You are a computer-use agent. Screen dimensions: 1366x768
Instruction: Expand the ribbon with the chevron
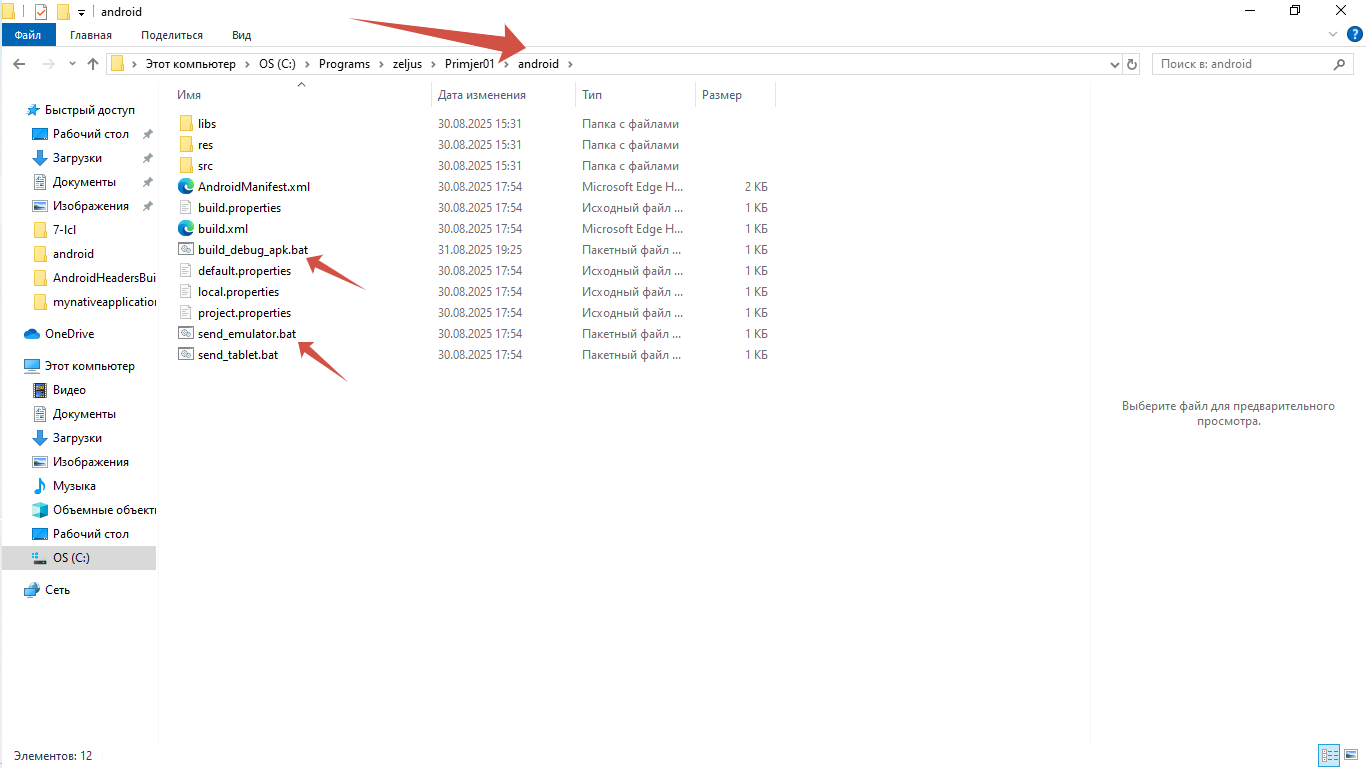click(x=1333, y=34)
